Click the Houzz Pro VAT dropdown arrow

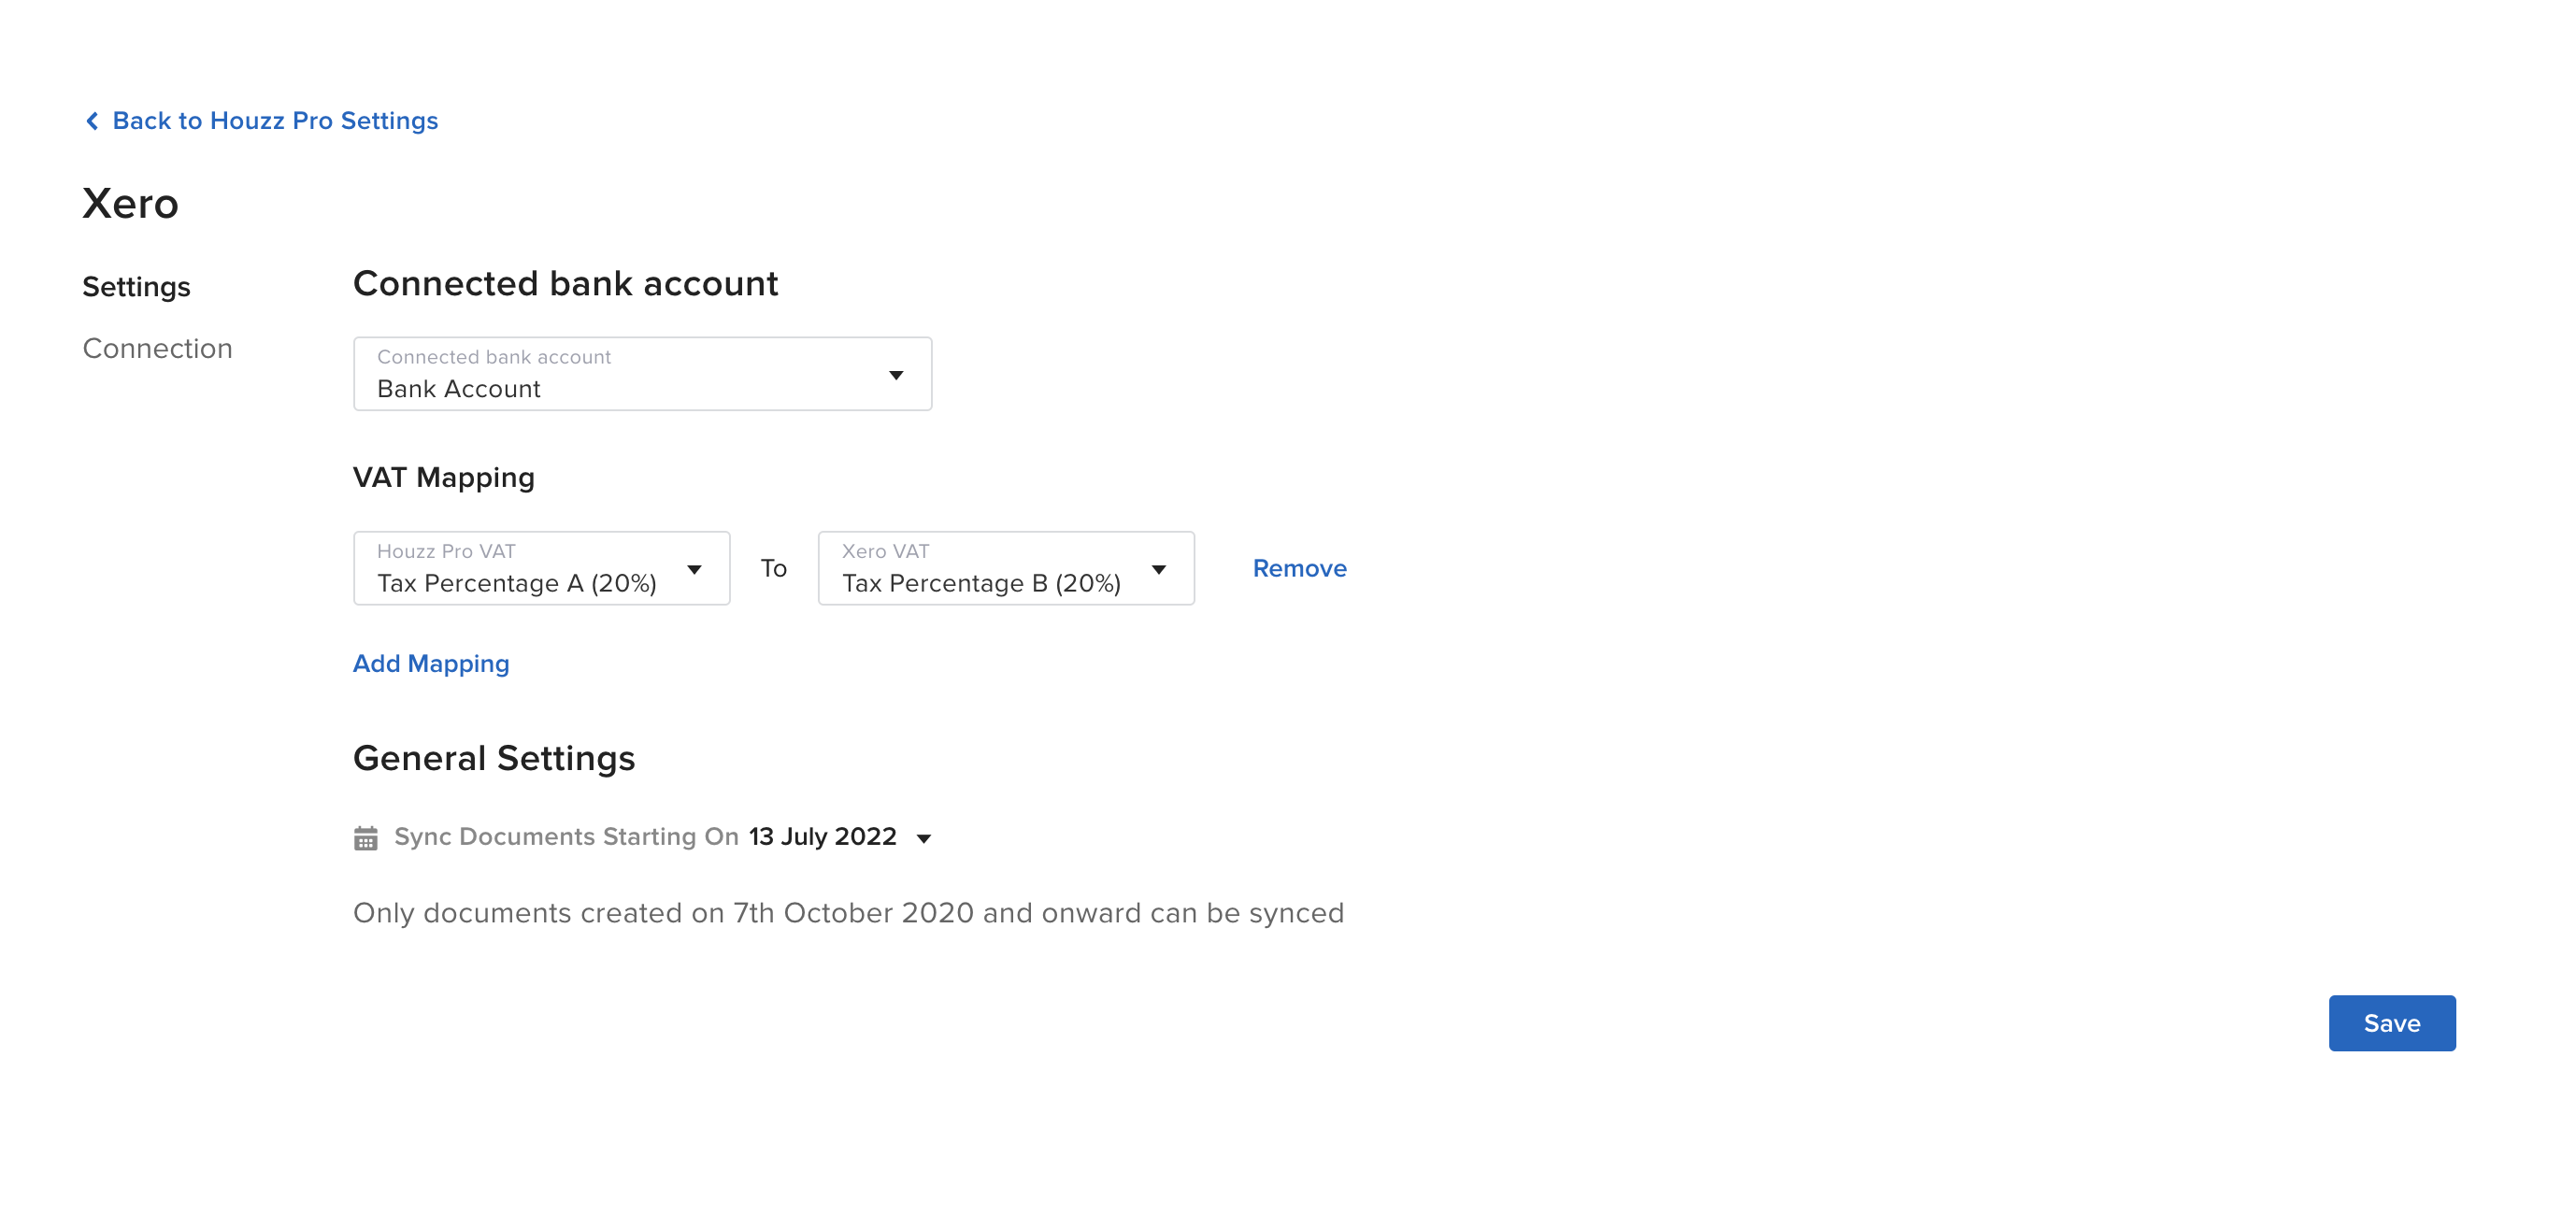click(695, 568)
